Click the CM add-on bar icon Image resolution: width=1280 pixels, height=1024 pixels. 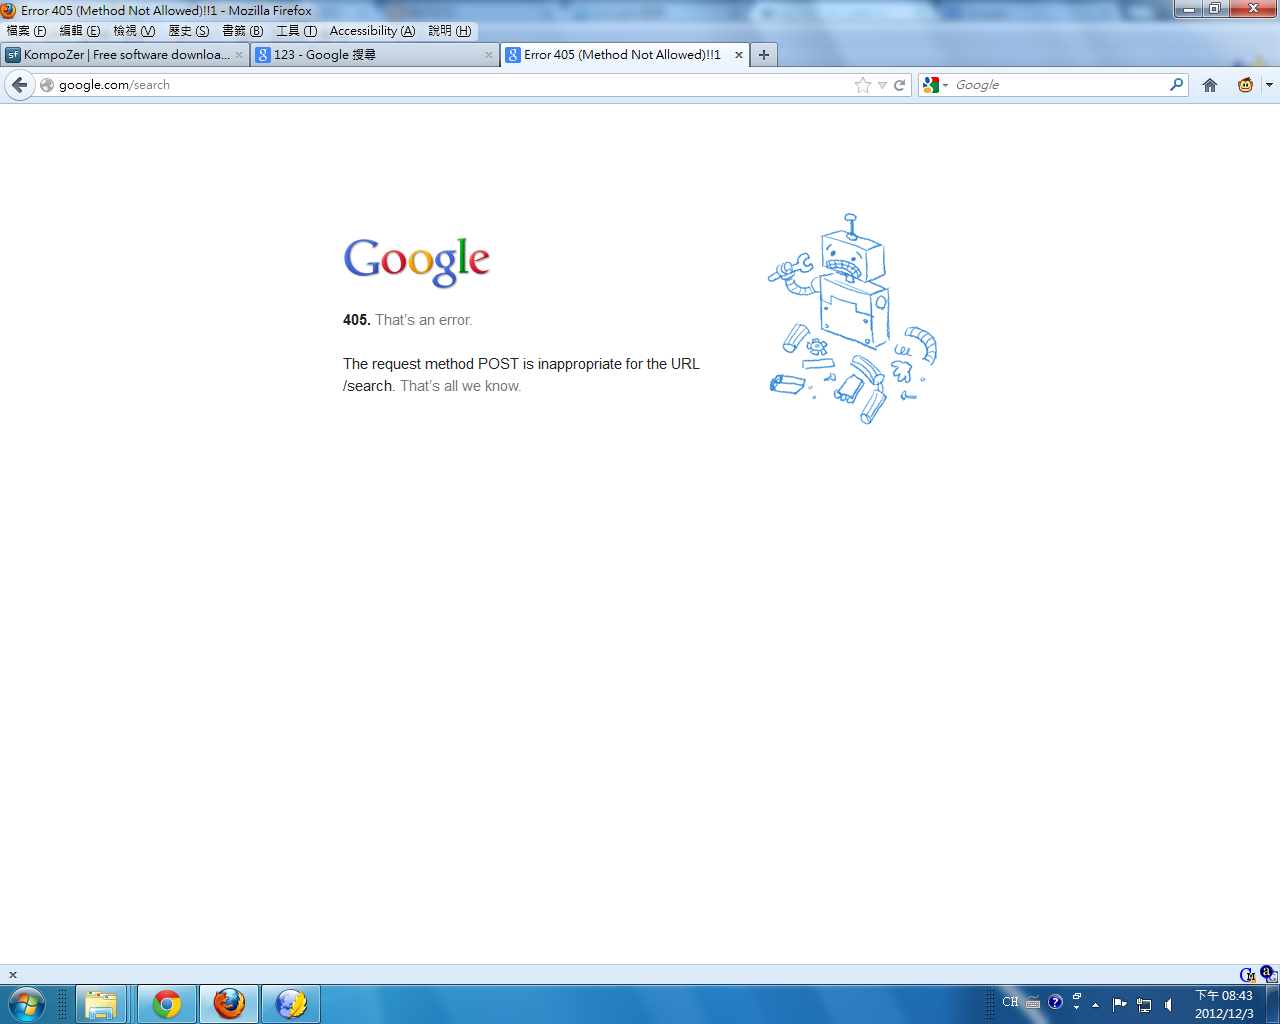(1247, 975)
